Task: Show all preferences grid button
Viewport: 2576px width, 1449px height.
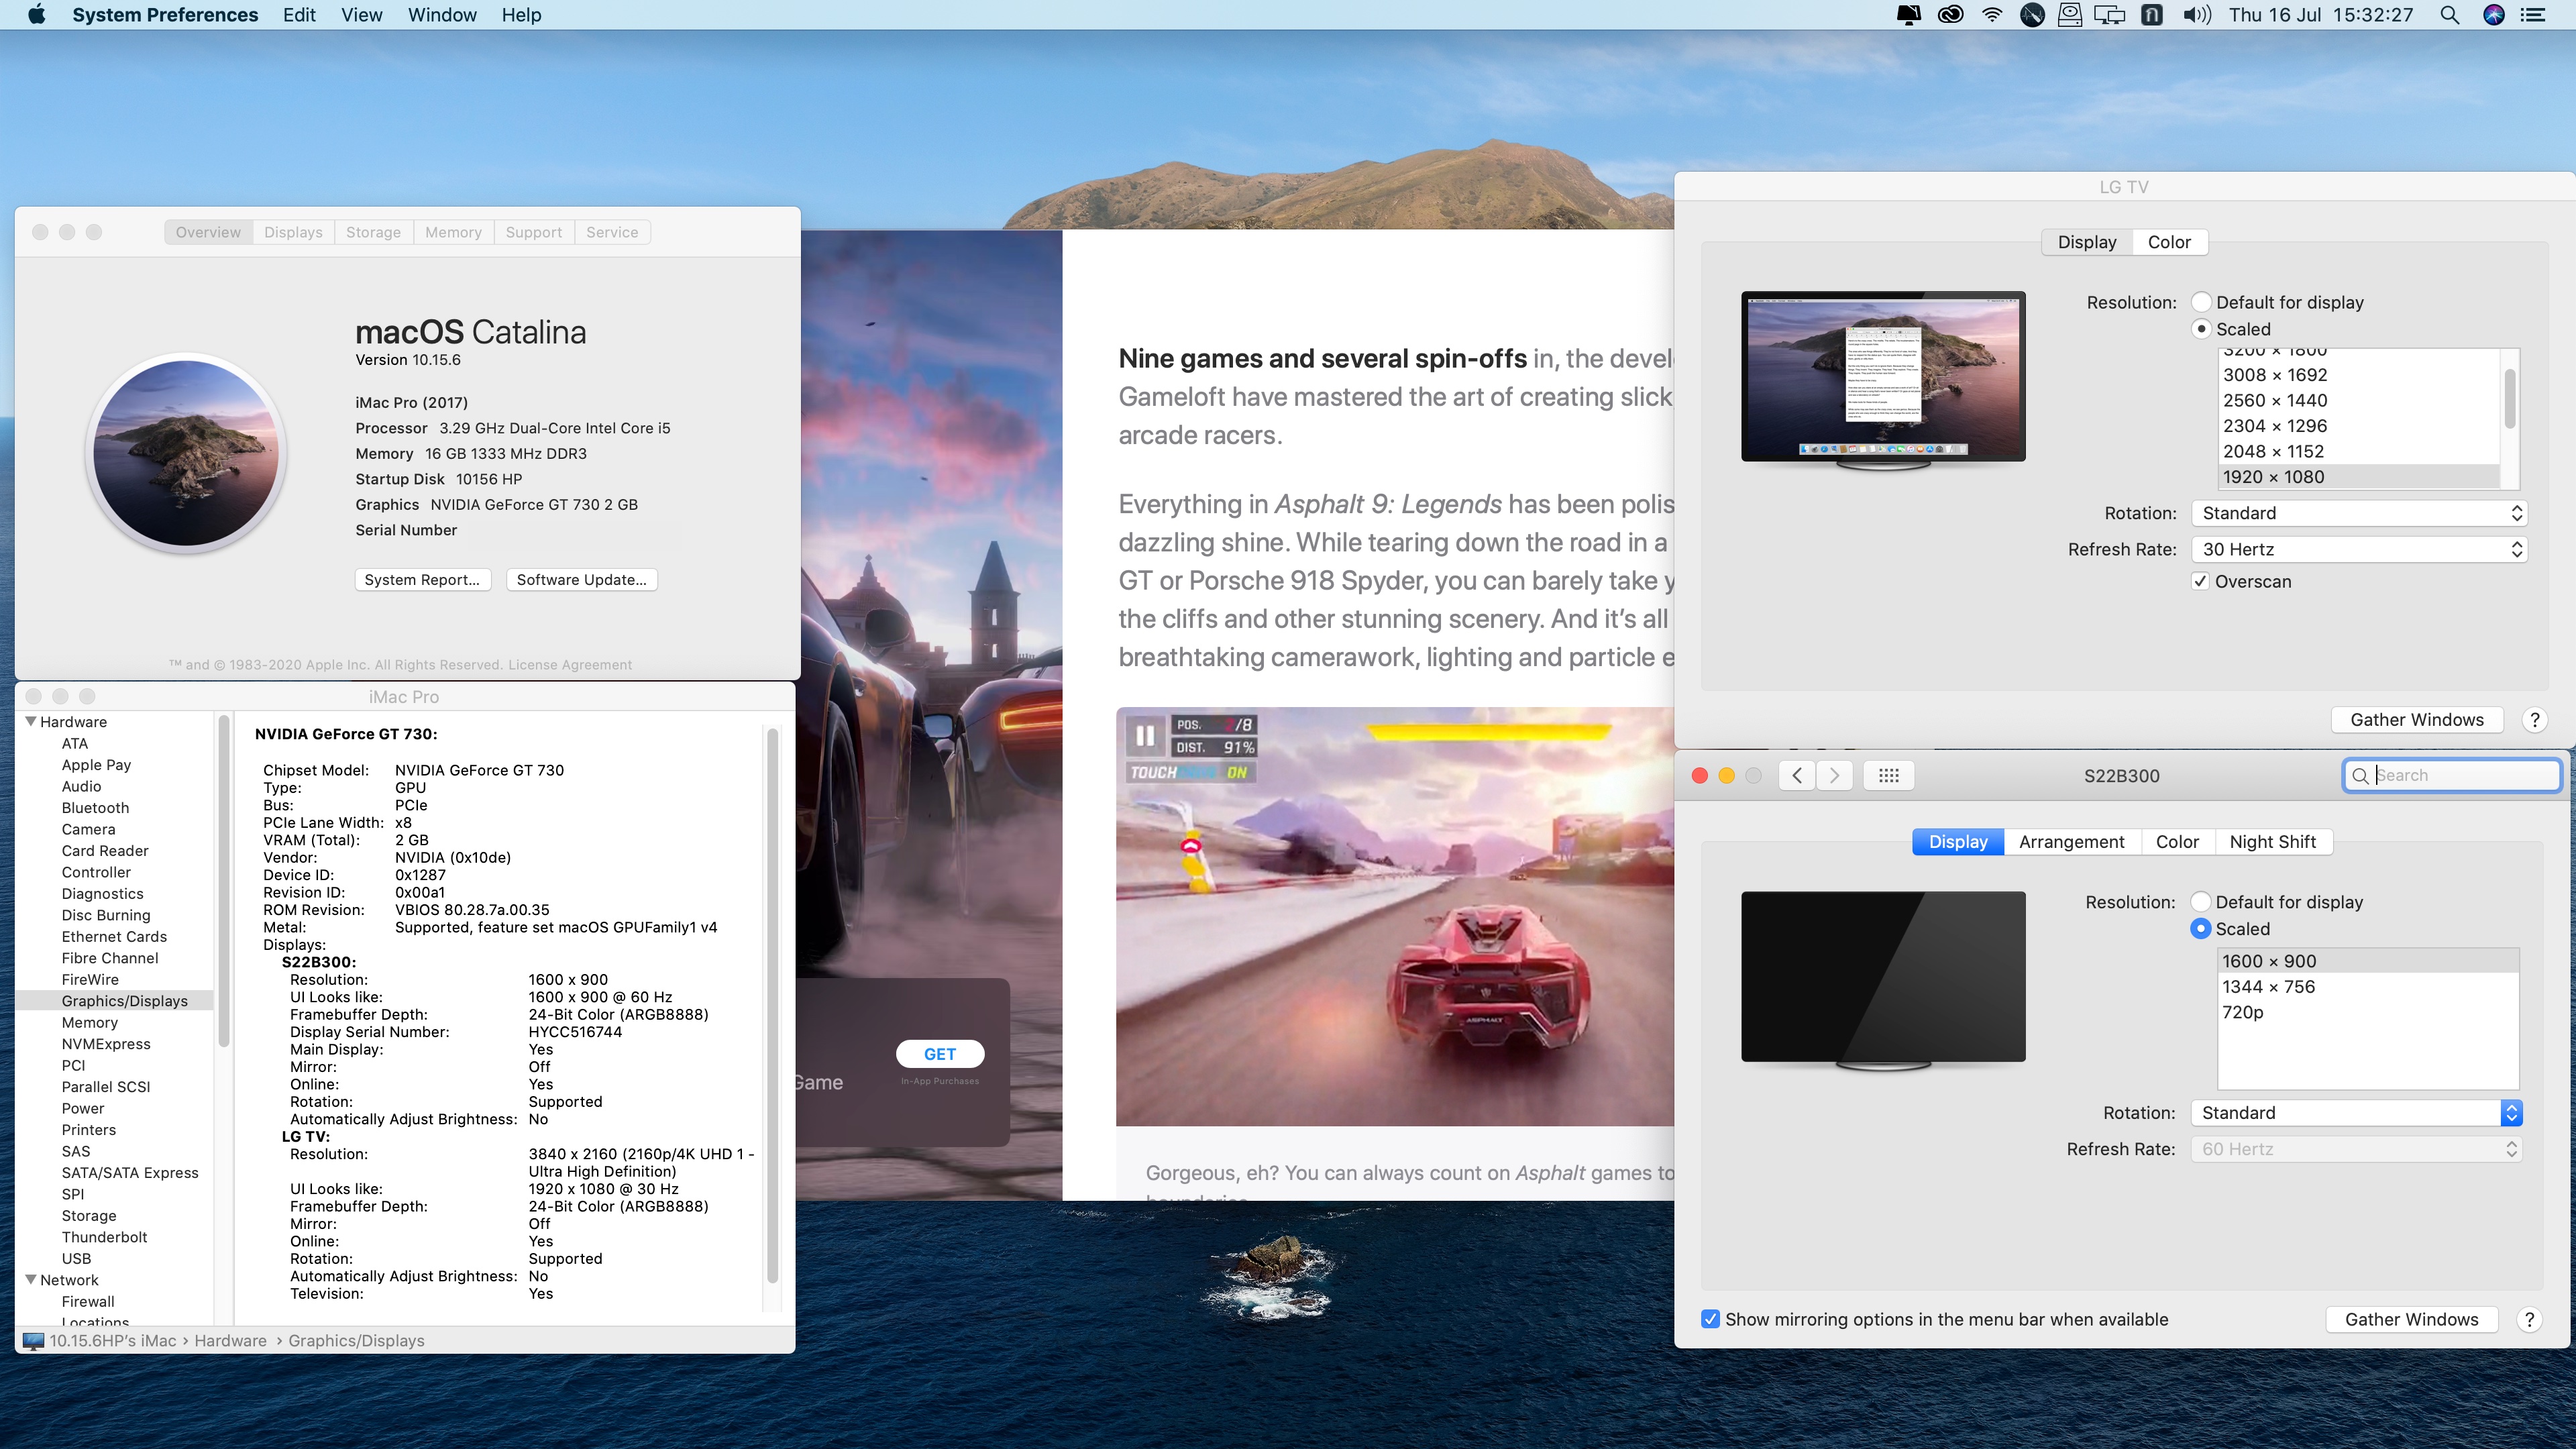Action: click(1889, 775)
